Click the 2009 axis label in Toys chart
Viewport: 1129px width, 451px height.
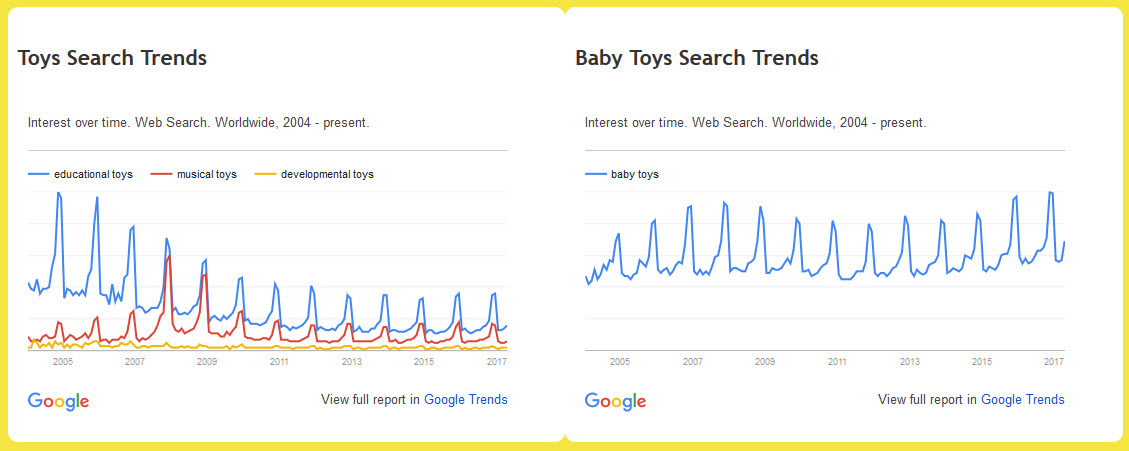tap(207, 361)
